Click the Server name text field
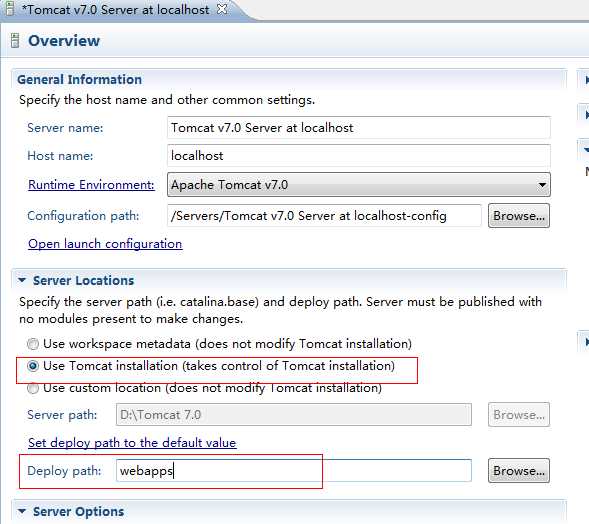The height and width of the screenshot is (524, 589). click(359, 128)
